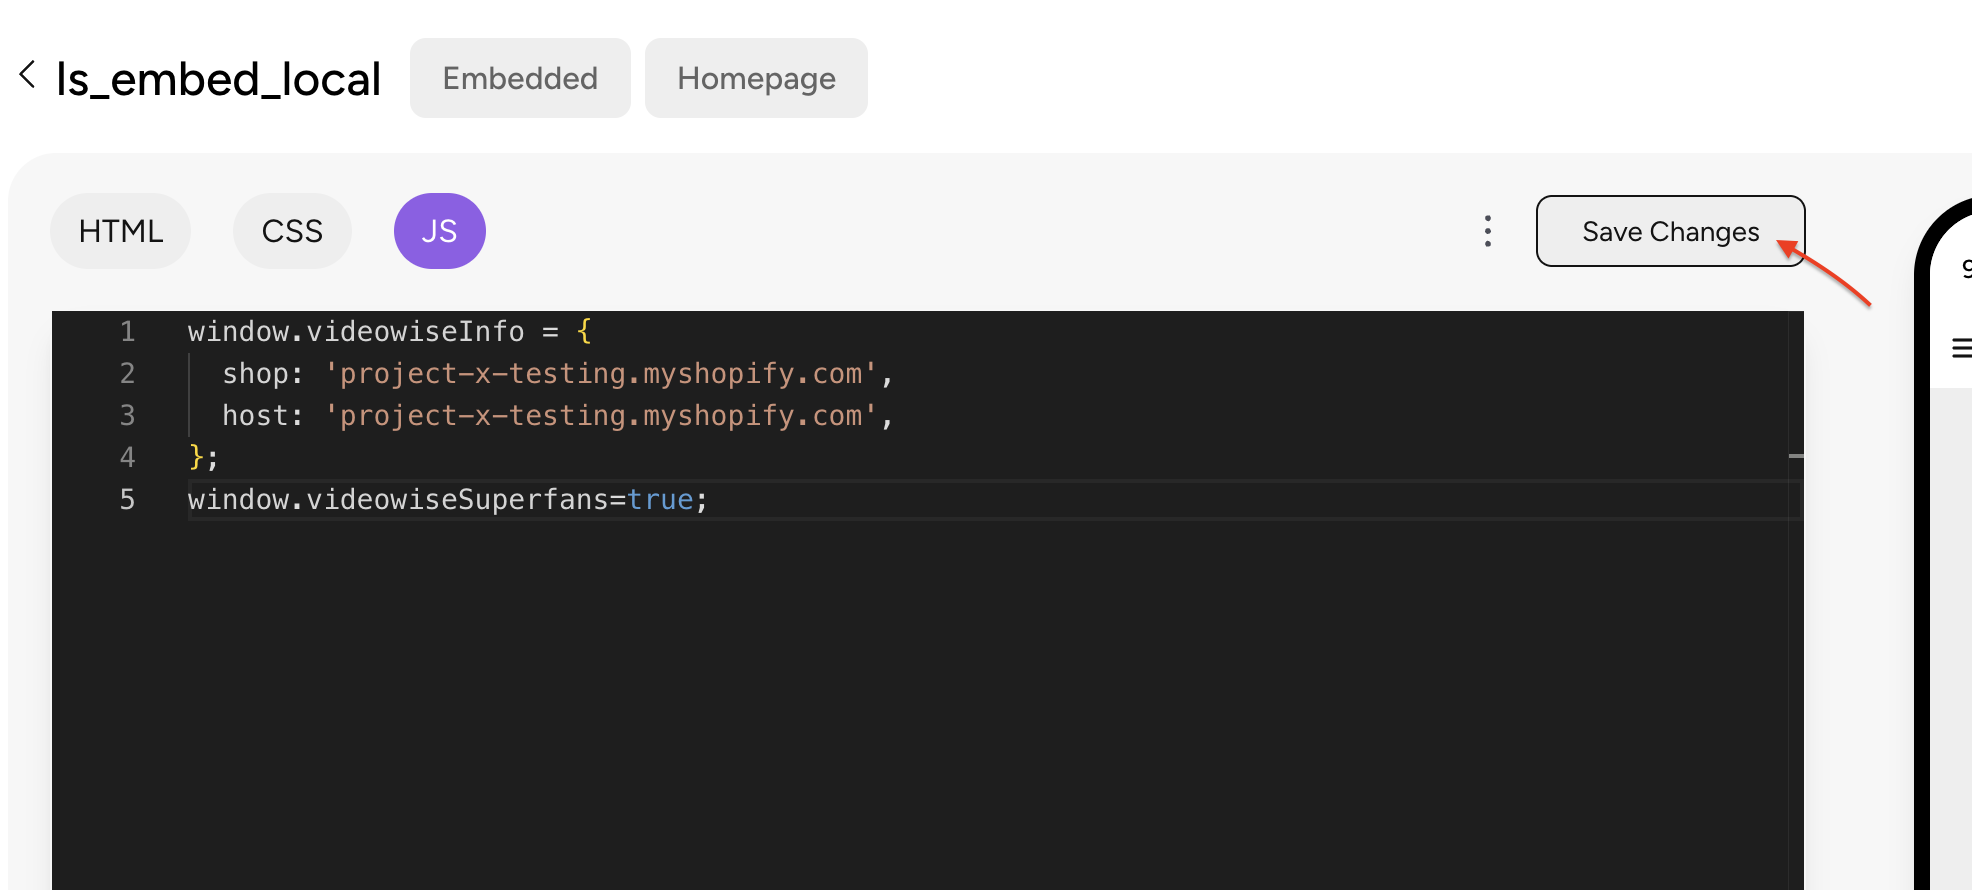Click line number 5 in the editor gutter
This screenshot has width=1972, height=890.
coord(127,499)
